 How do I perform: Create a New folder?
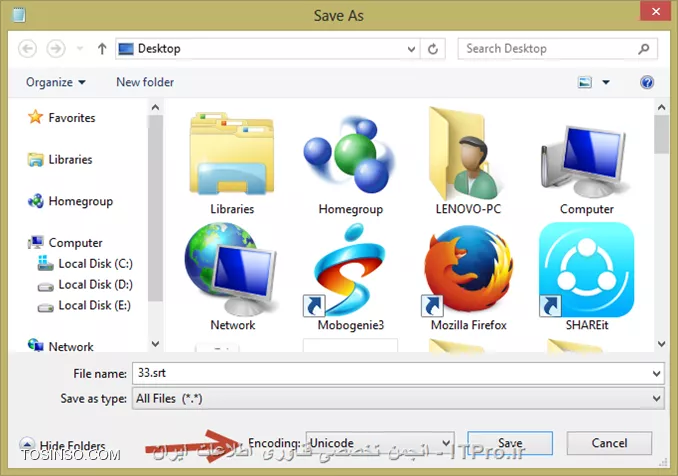[145, 82]
